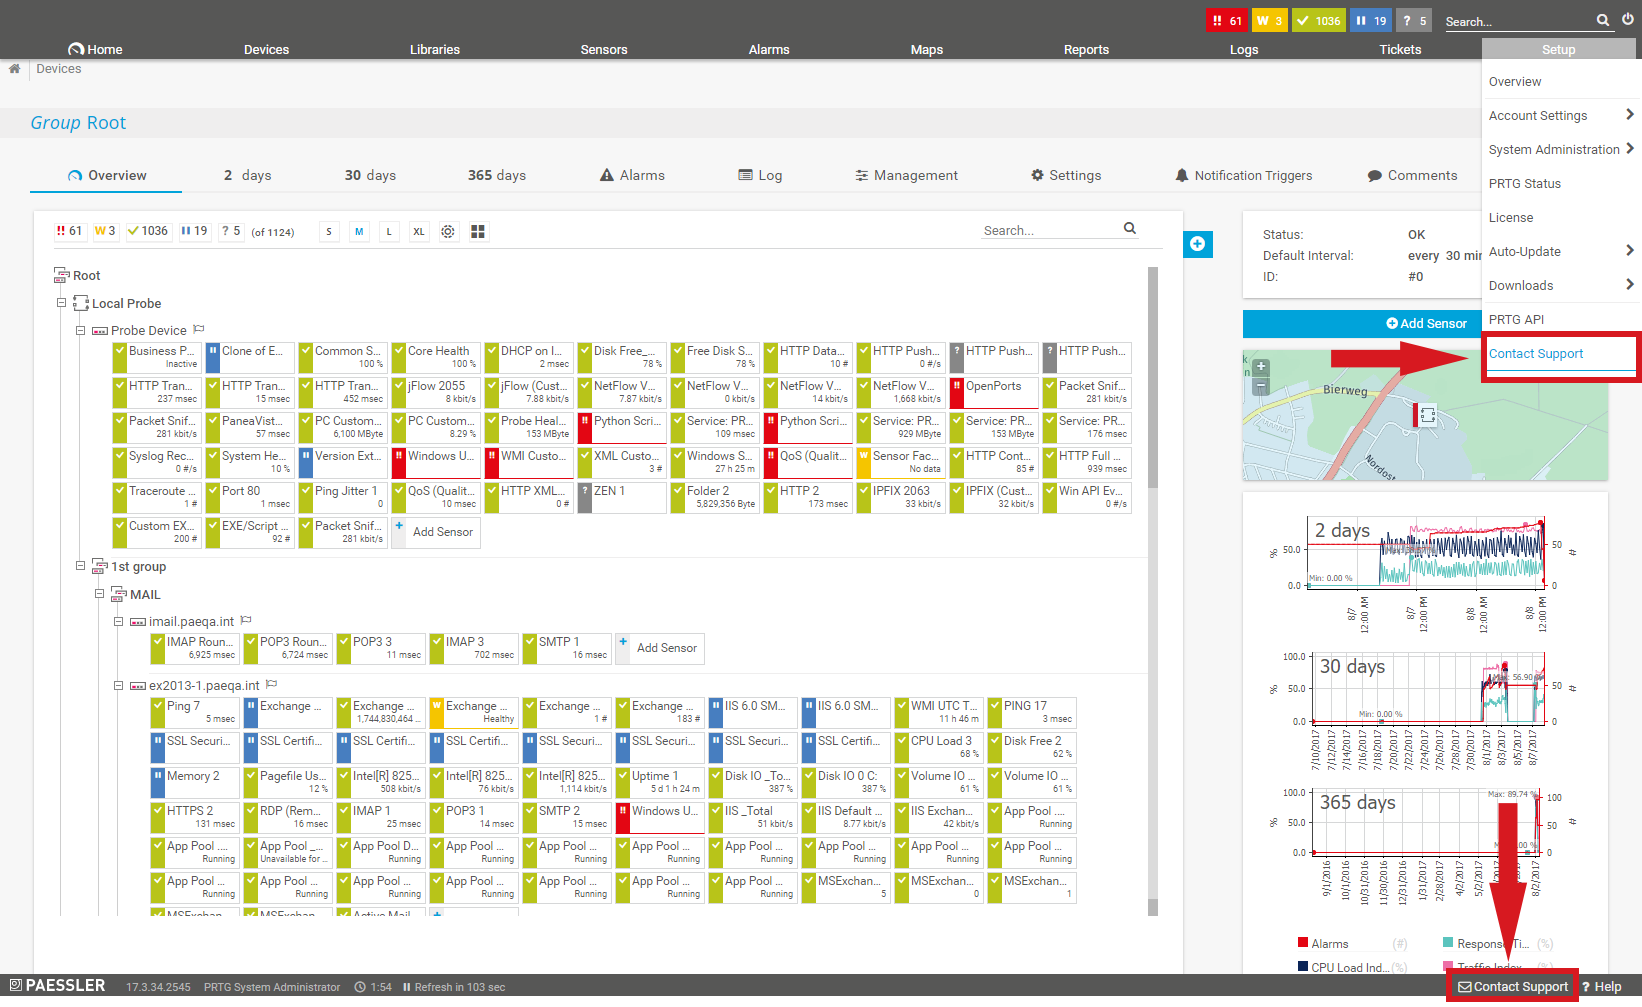Open the Root tree item
Screen dimensions: 1642x1007
[77, 275]
